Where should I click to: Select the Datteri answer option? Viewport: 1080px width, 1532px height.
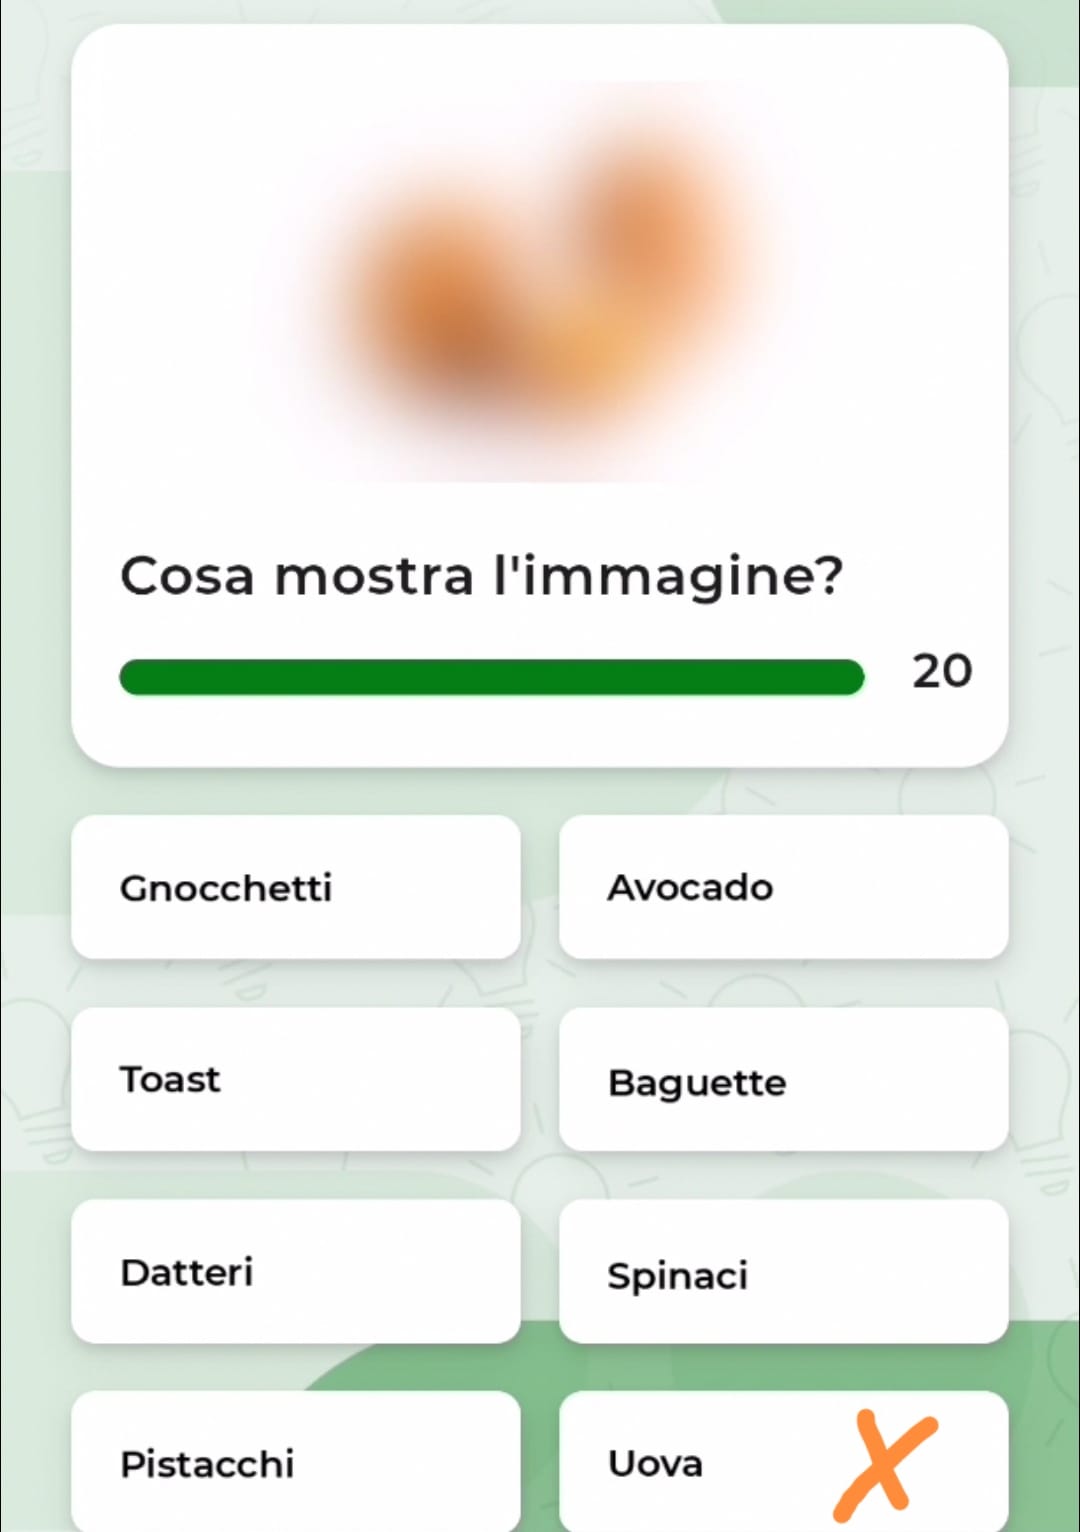(295, 1272)
